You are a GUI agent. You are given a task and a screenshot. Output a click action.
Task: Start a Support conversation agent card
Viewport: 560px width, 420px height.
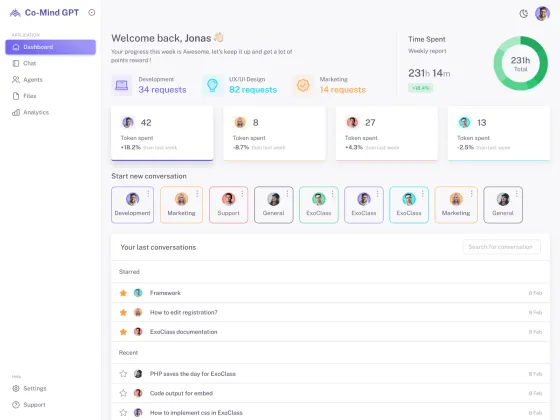click(x=229, y=205)
